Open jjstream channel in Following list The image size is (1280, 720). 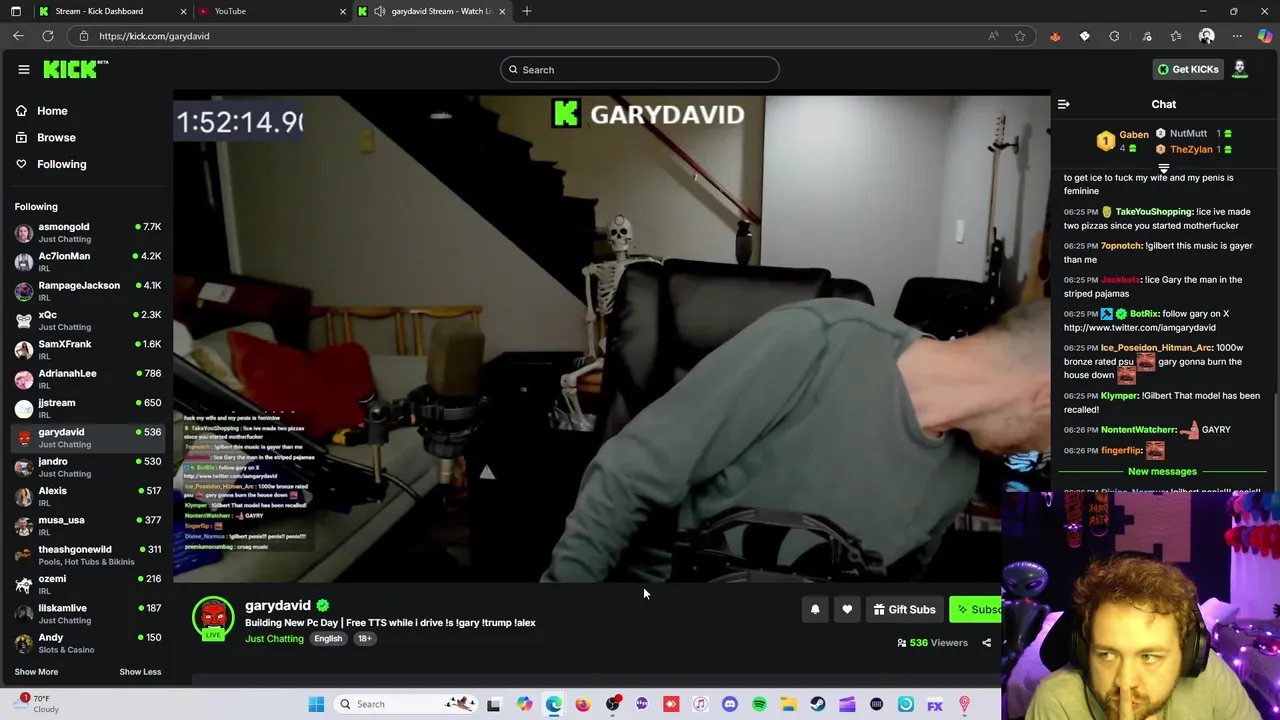87,408
